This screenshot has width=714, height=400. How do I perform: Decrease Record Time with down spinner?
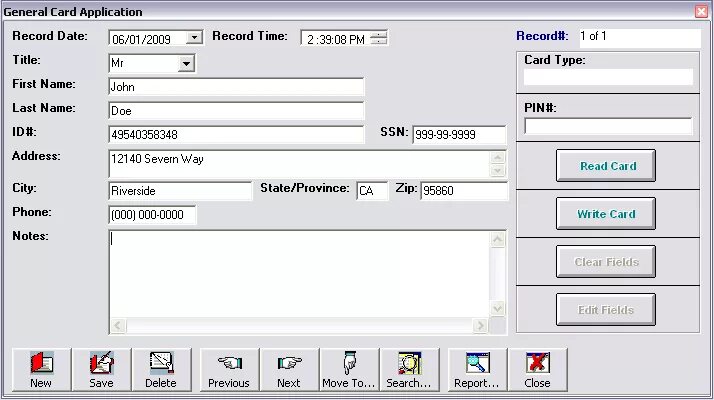[379, 41]
